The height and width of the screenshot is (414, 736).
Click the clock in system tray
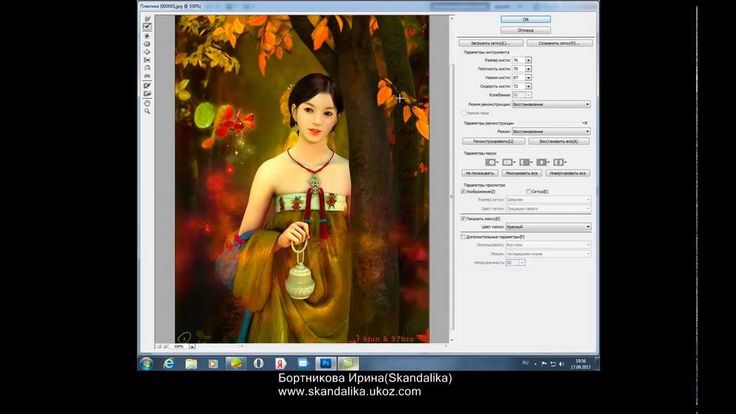tap(581, 364)
